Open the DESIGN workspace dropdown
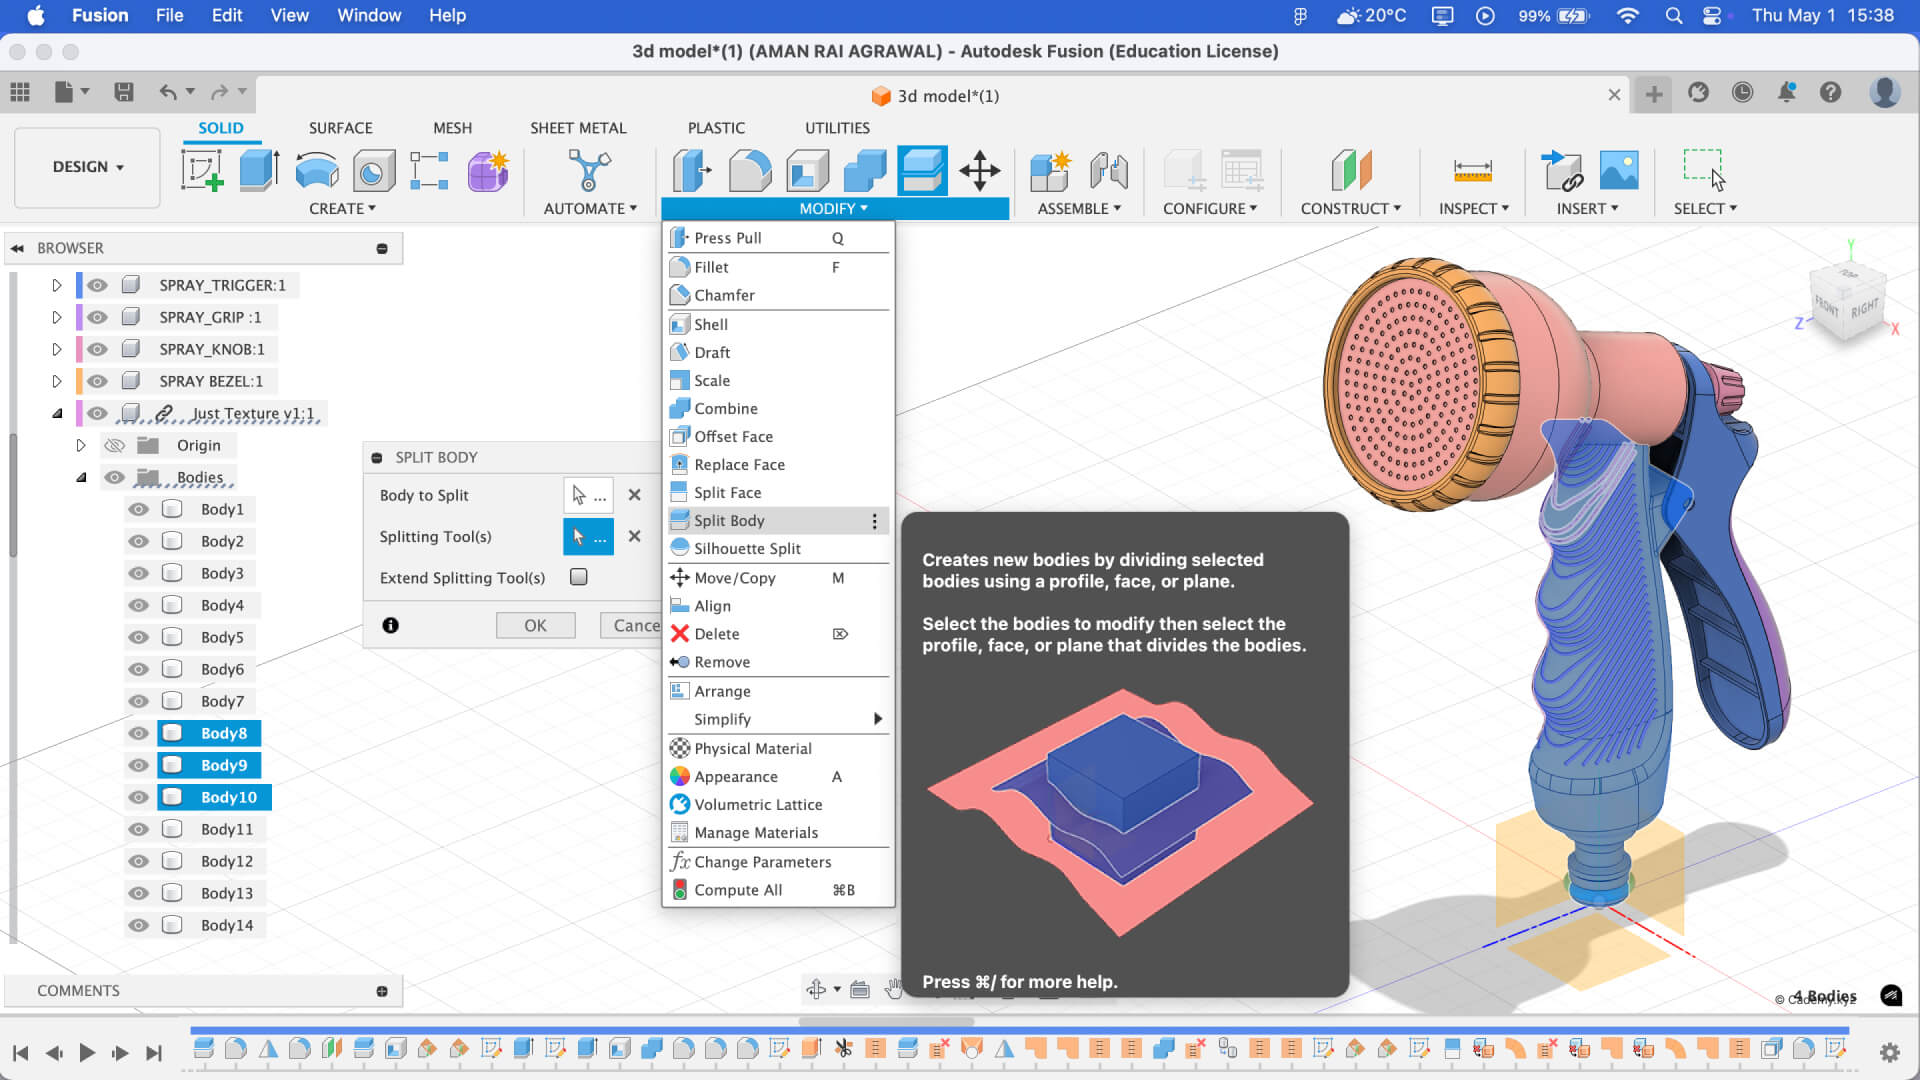The image size is (1920, 1080). pos(88,167)
